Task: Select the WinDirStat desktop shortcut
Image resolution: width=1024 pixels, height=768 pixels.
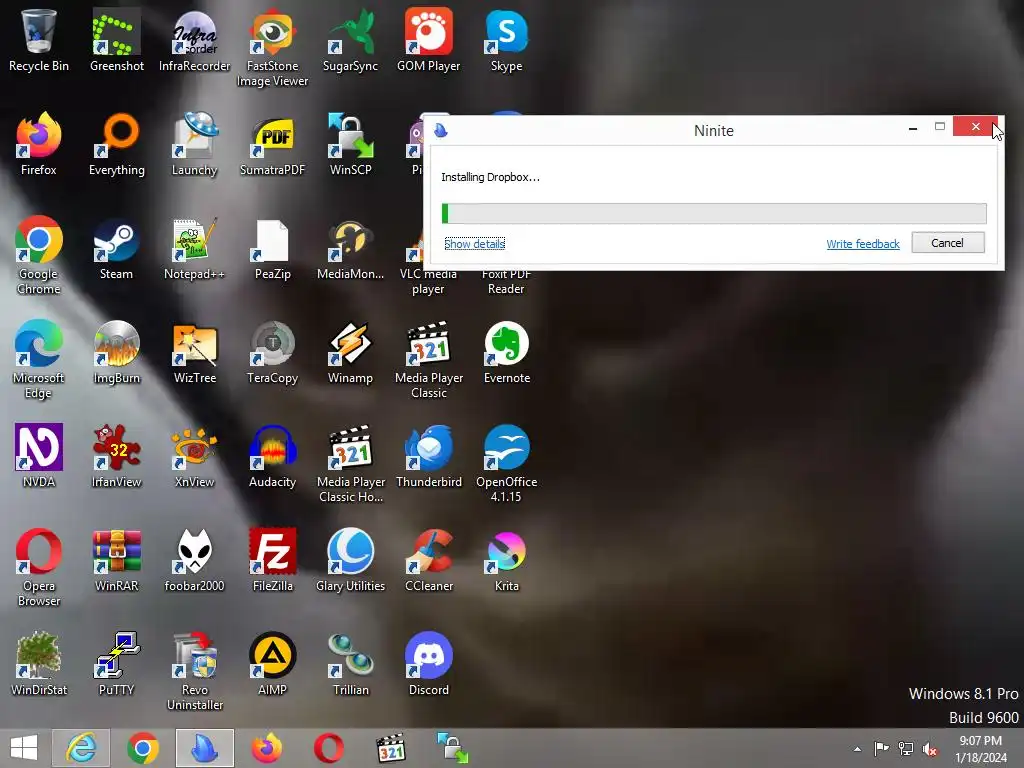Action: 39,664
